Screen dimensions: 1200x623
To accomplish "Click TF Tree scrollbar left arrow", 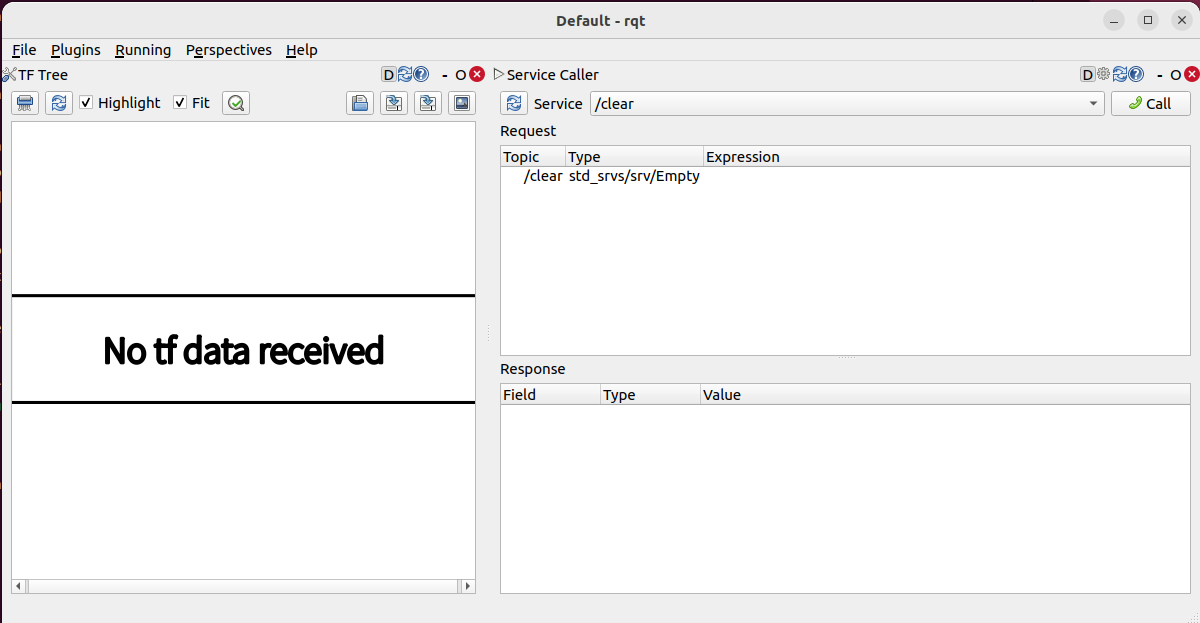I will (19, 586).
